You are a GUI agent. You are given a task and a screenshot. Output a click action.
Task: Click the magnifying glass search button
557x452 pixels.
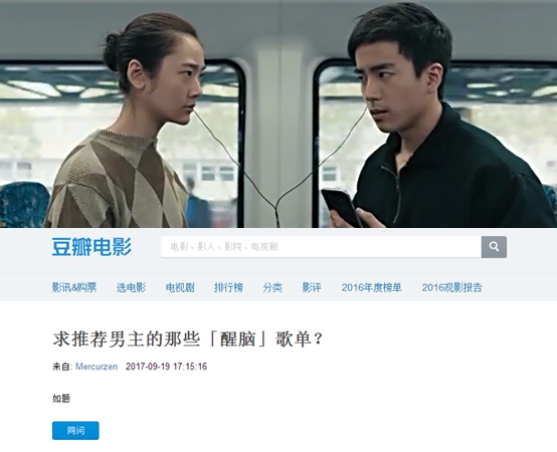[x=494, y=247]
